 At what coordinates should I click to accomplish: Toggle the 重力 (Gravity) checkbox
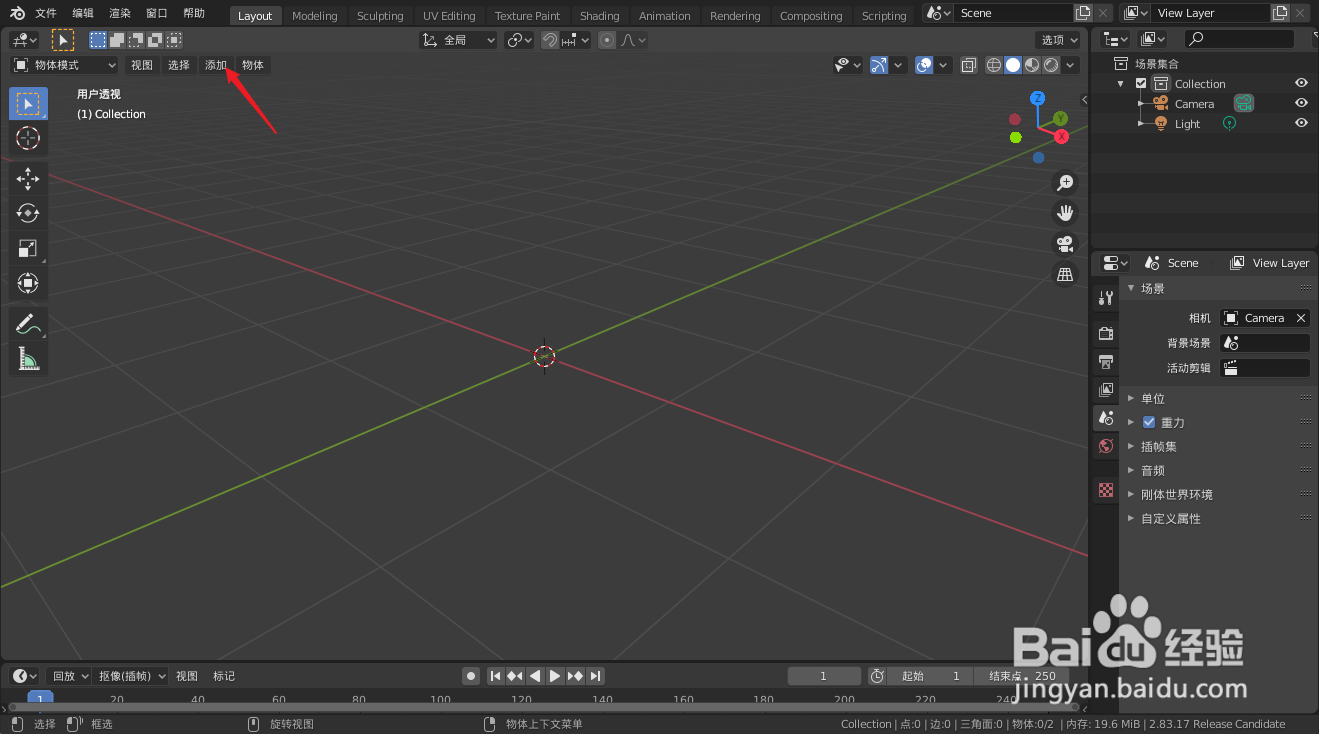(1148, 422)
